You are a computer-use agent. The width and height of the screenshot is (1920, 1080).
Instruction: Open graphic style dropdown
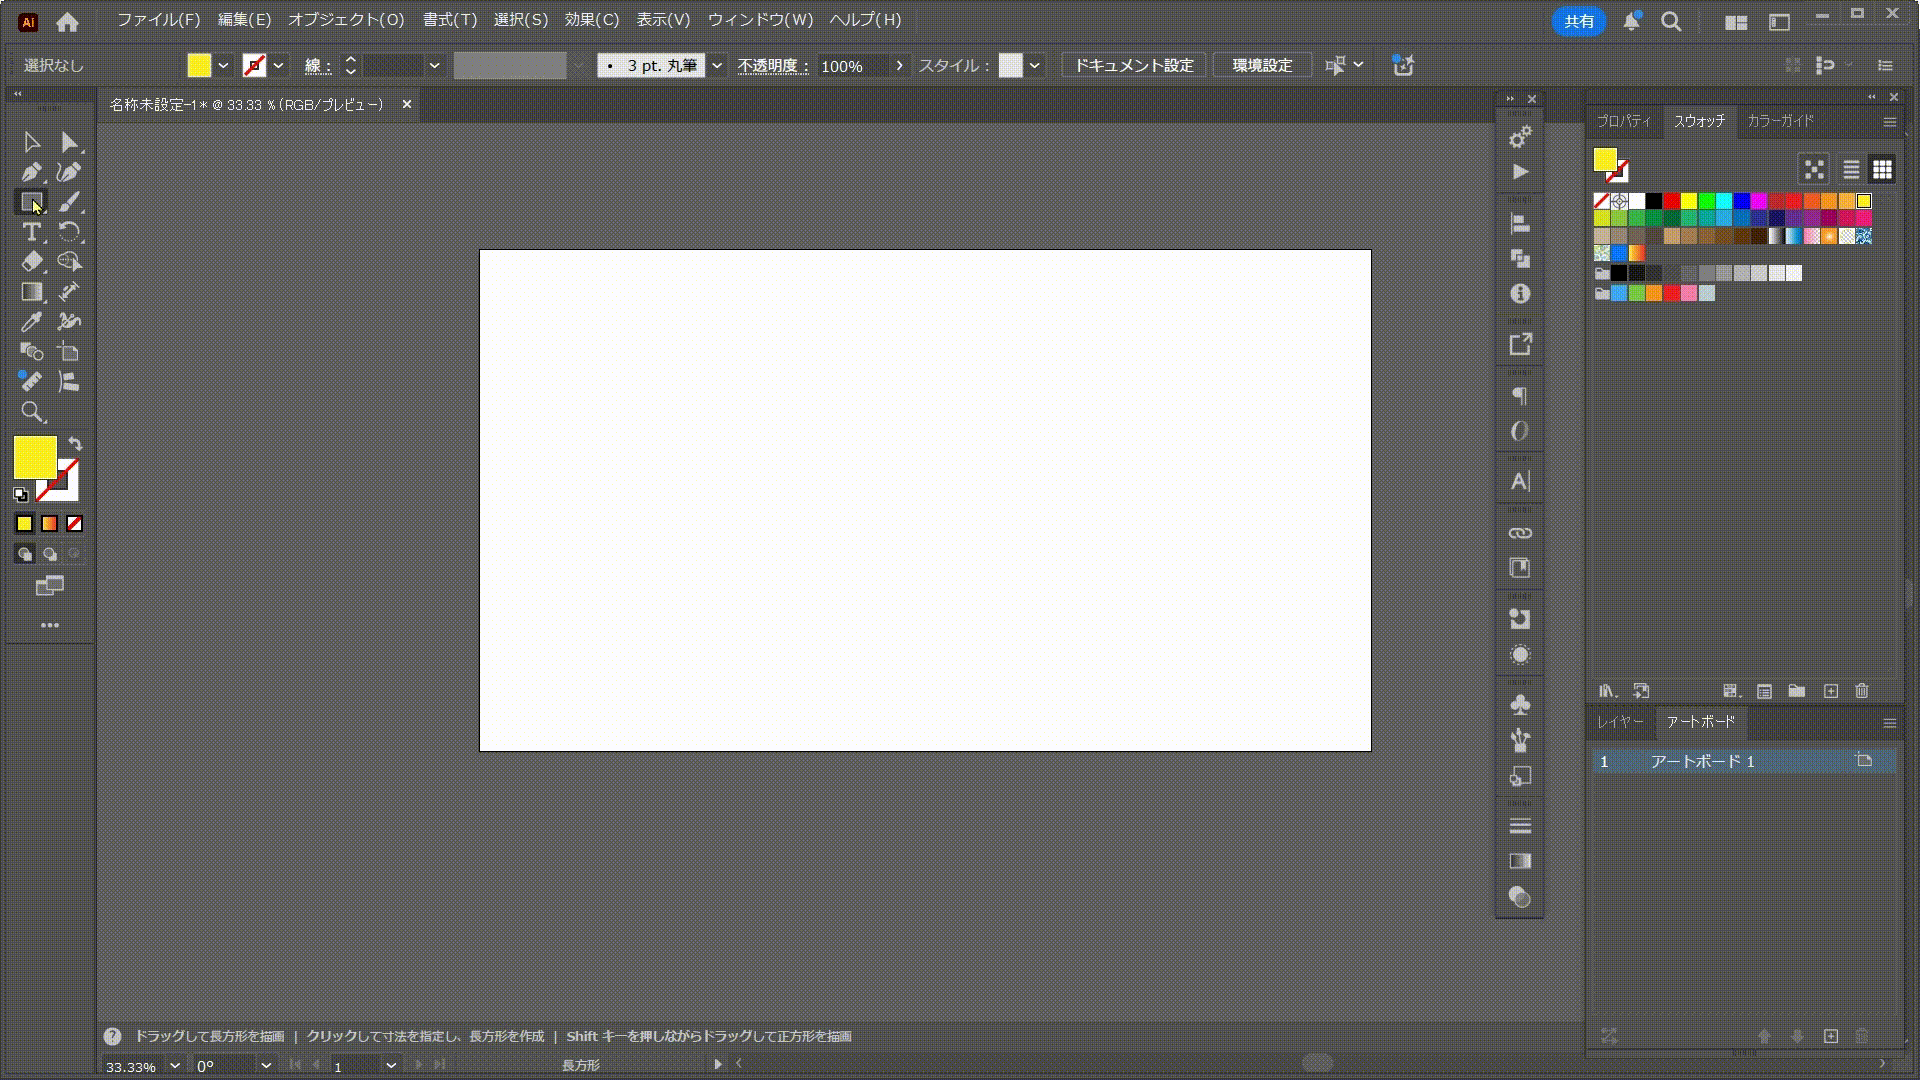coord(1034,65)
